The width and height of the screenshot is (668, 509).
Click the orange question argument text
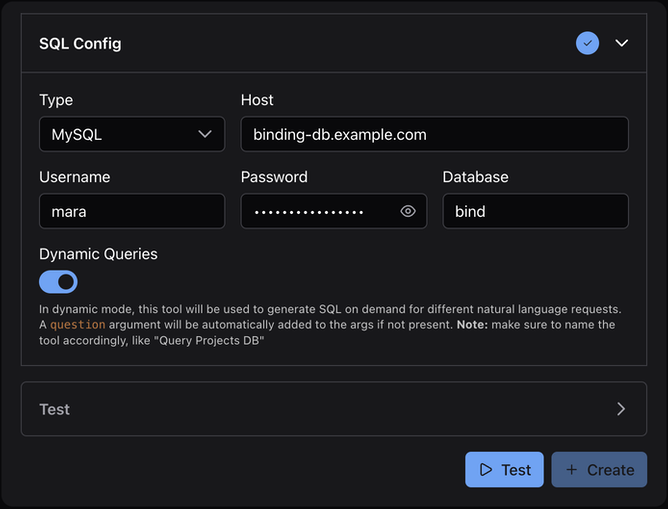click(77, 325)
